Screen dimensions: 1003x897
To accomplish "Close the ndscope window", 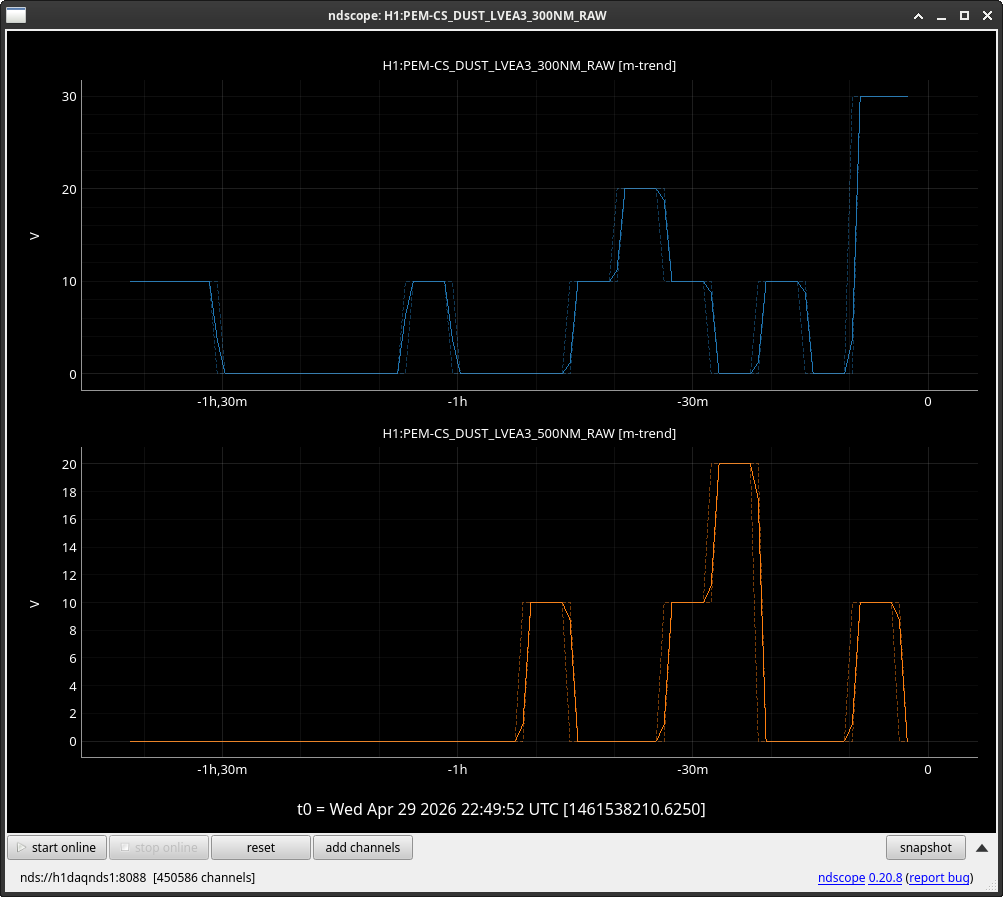I will [987, 16].
